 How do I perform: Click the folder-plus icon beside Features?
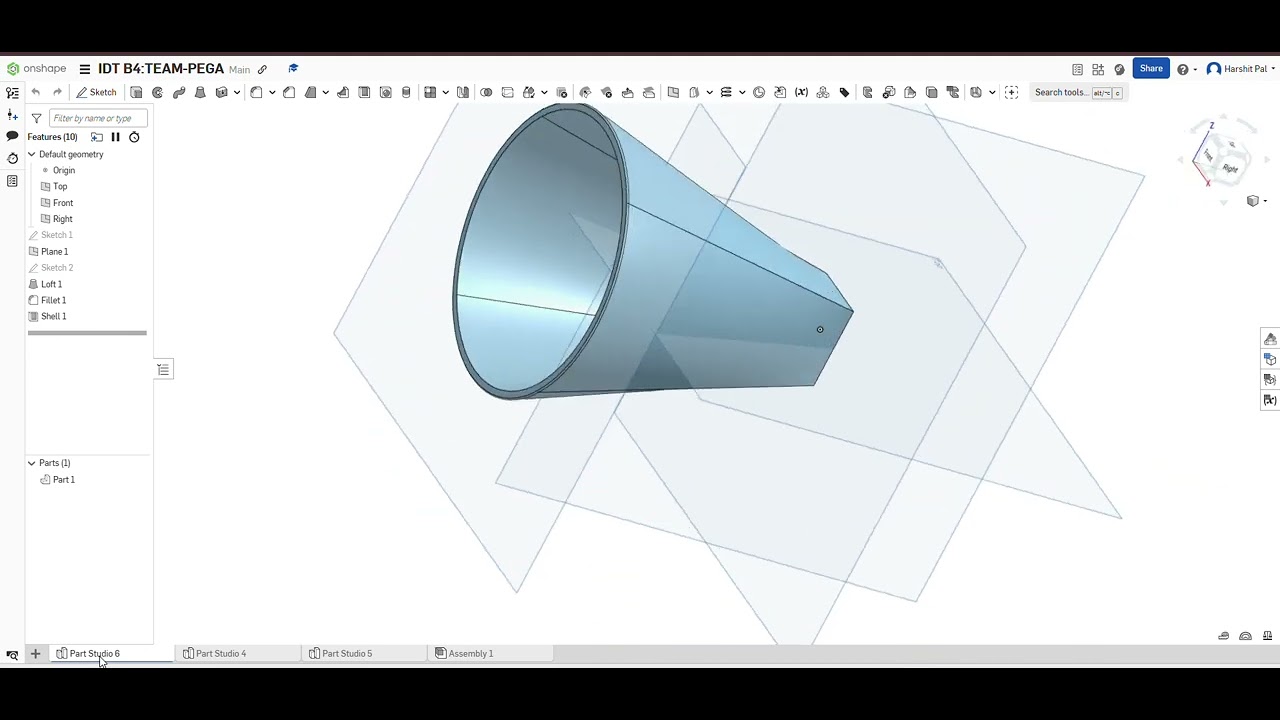(97, 137)
